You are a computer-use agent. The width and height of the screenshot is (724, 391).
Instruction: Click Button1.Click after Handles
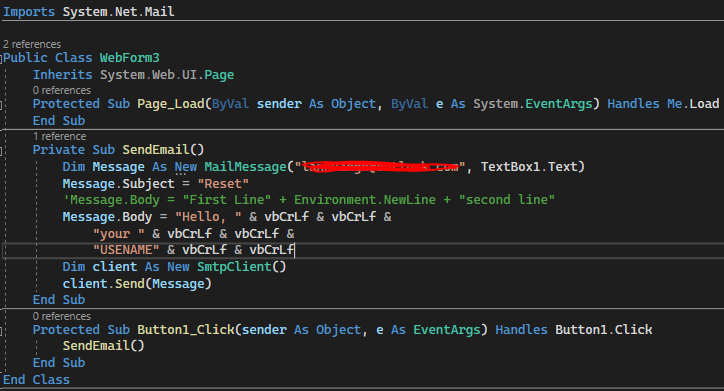pyautogui.click(x=603, y=330)
